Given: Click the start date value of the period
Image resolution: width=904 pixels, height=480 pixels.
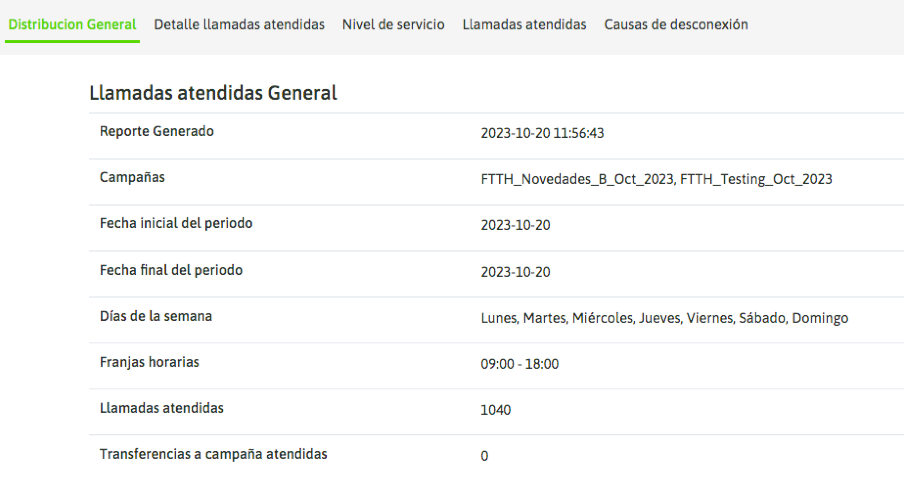Looking at the screenshot, I should click(515, 225).
